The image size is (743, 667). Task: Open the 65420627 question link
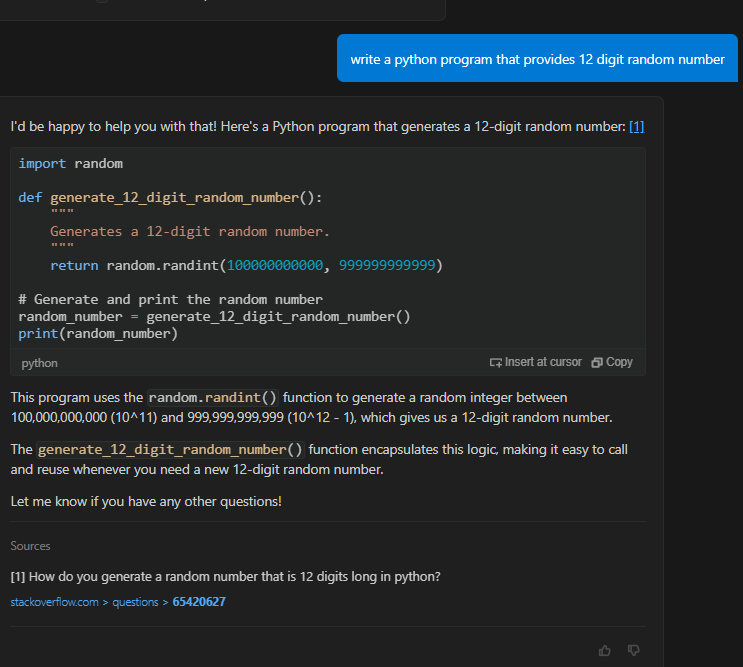click(x=199, y=602)
